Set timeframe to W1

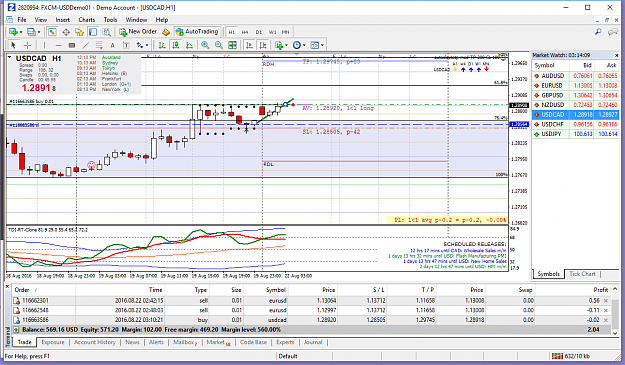[272, 32]
